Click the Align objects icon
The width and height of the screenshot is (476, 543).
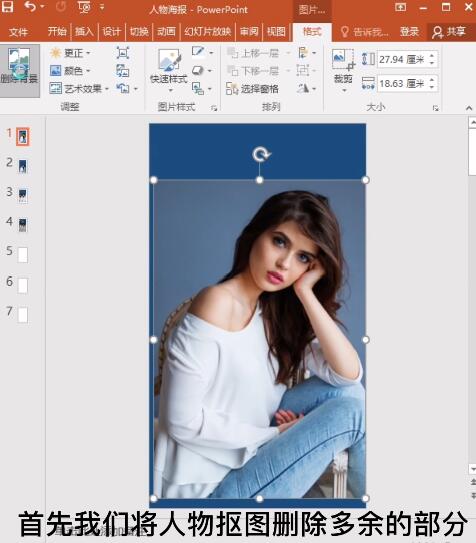(x=303, y=53)
